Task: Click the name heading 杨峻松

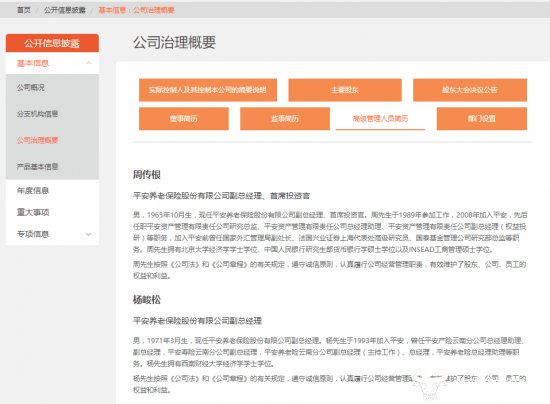Action: 147,299
